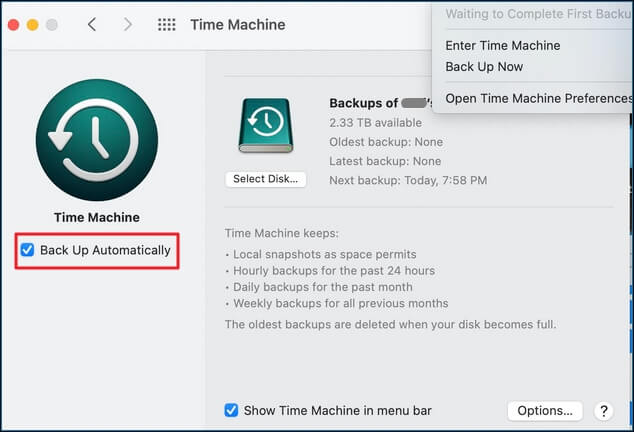The height and width of the screenshot is (432, 634).
Task: Click the Time Machine window title
Action: click(238, 25)
